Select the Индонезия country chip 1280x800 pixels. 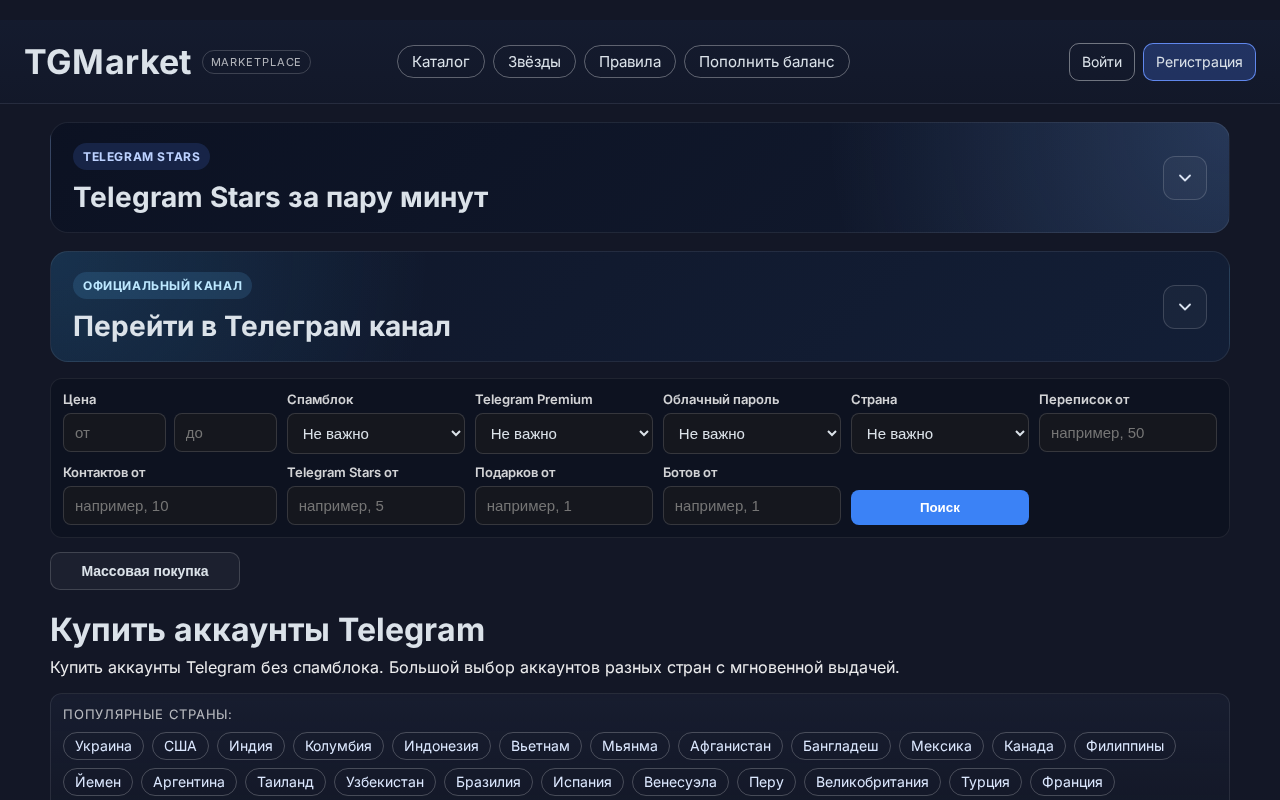pyautogui.click(x=441, y=746)
